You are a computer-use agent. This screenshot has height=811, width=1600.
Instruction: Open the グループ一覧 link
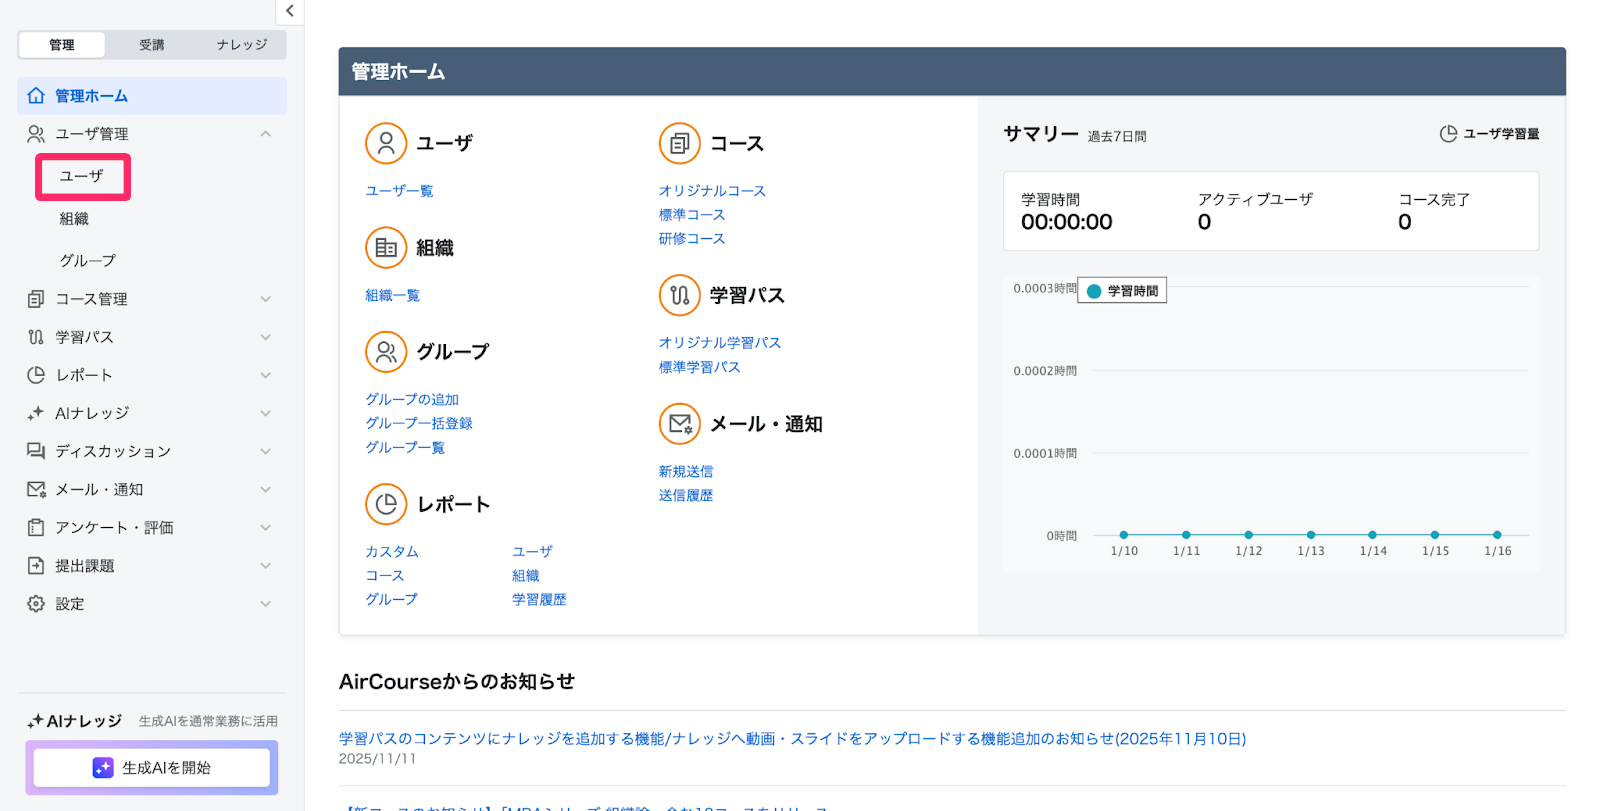(405, 448)
